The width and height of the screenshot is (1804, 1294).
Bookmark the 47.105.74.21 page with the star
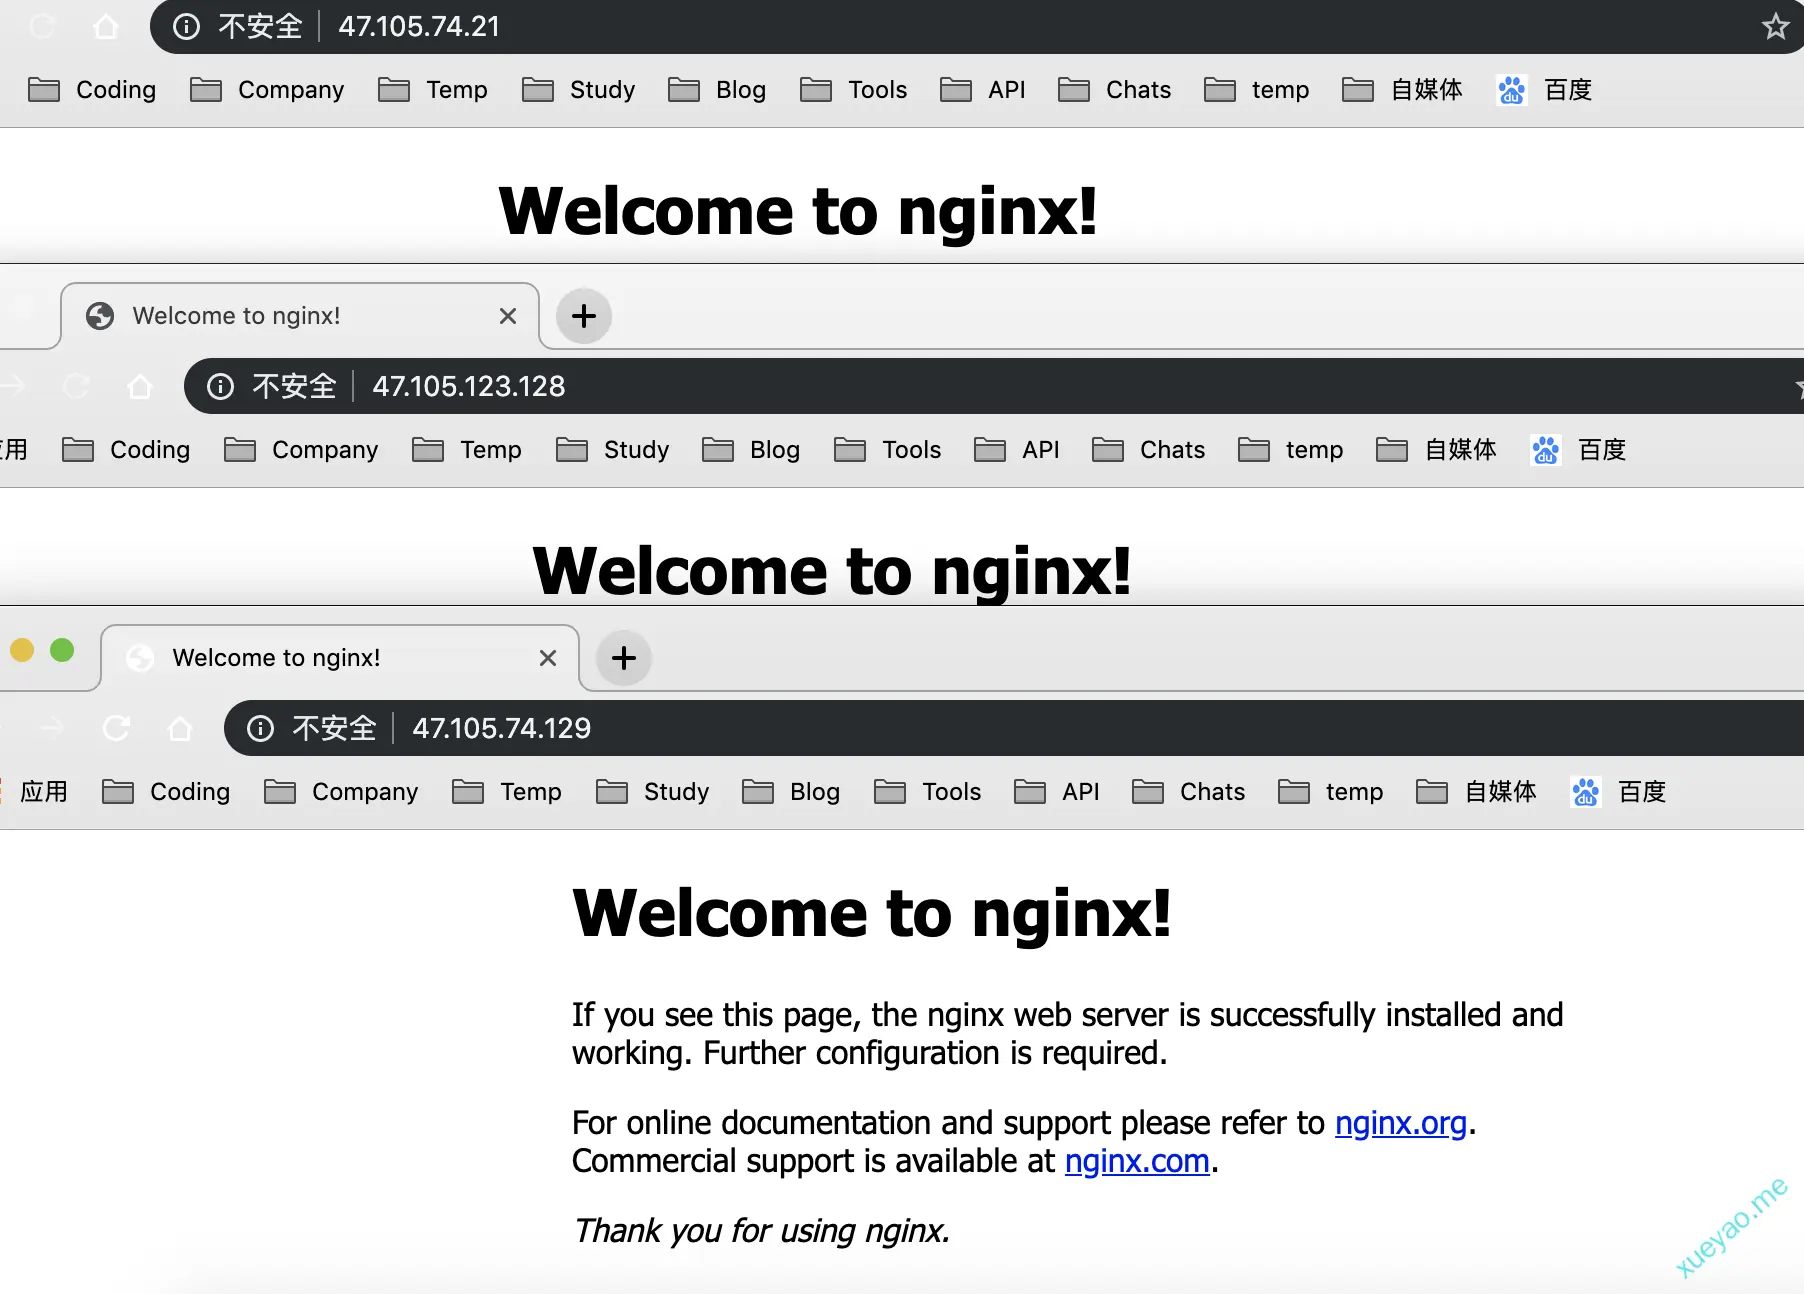click(1776, 26)
